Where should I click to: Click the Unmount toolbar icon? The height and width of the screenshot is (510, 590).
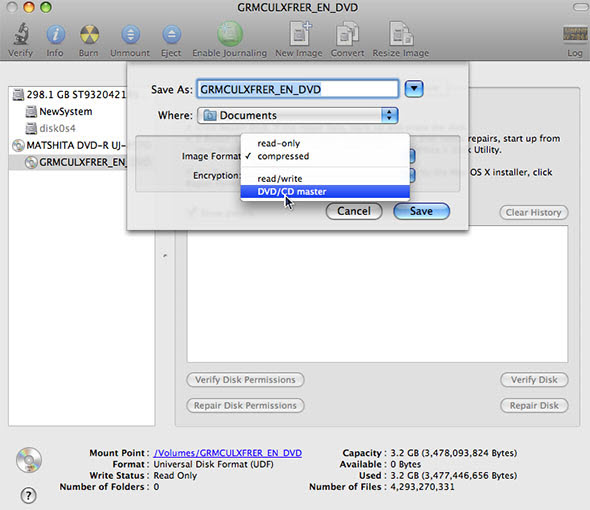130,34
